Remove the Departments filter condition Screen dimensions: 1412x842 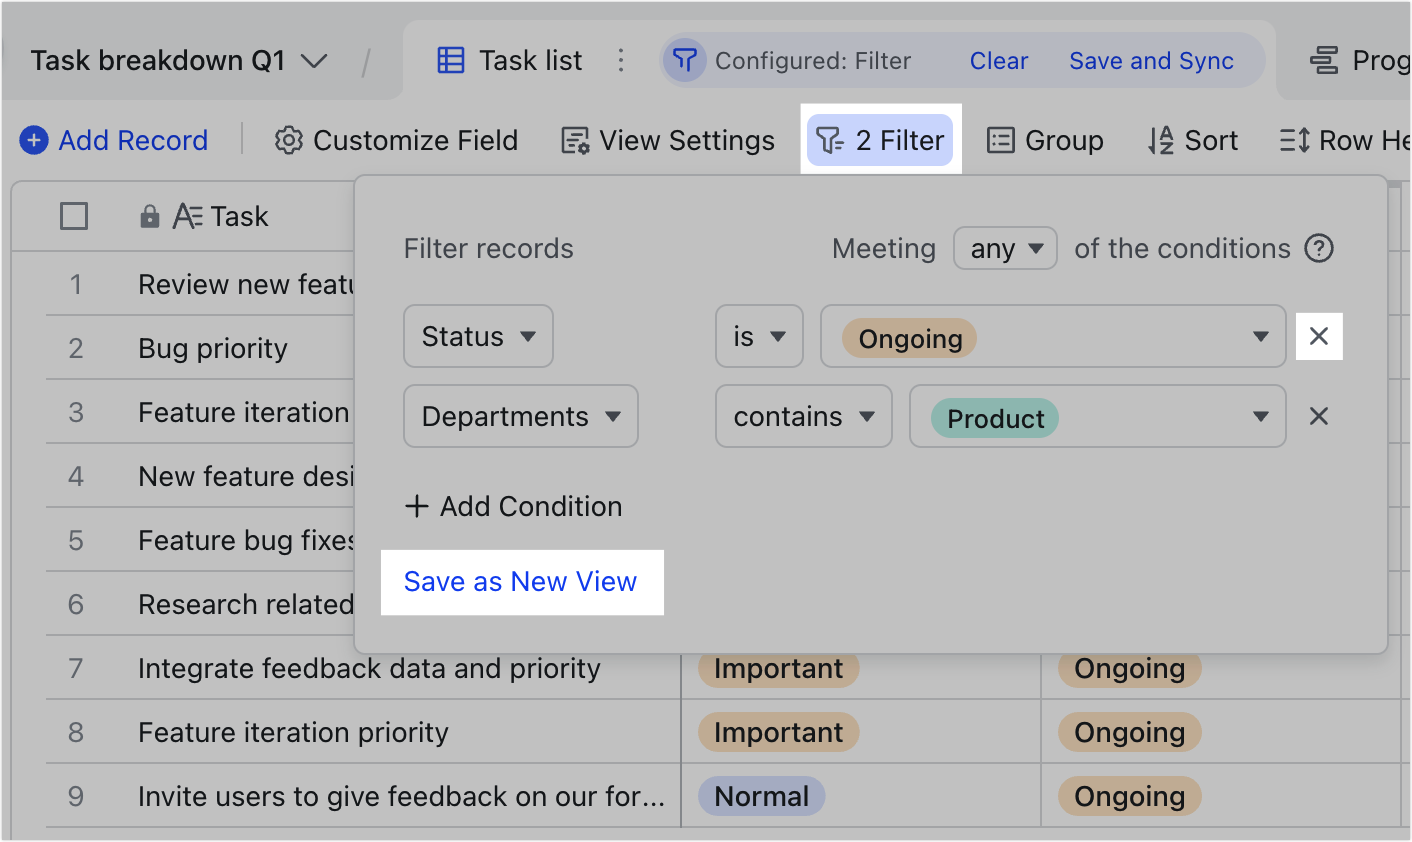1318,416
